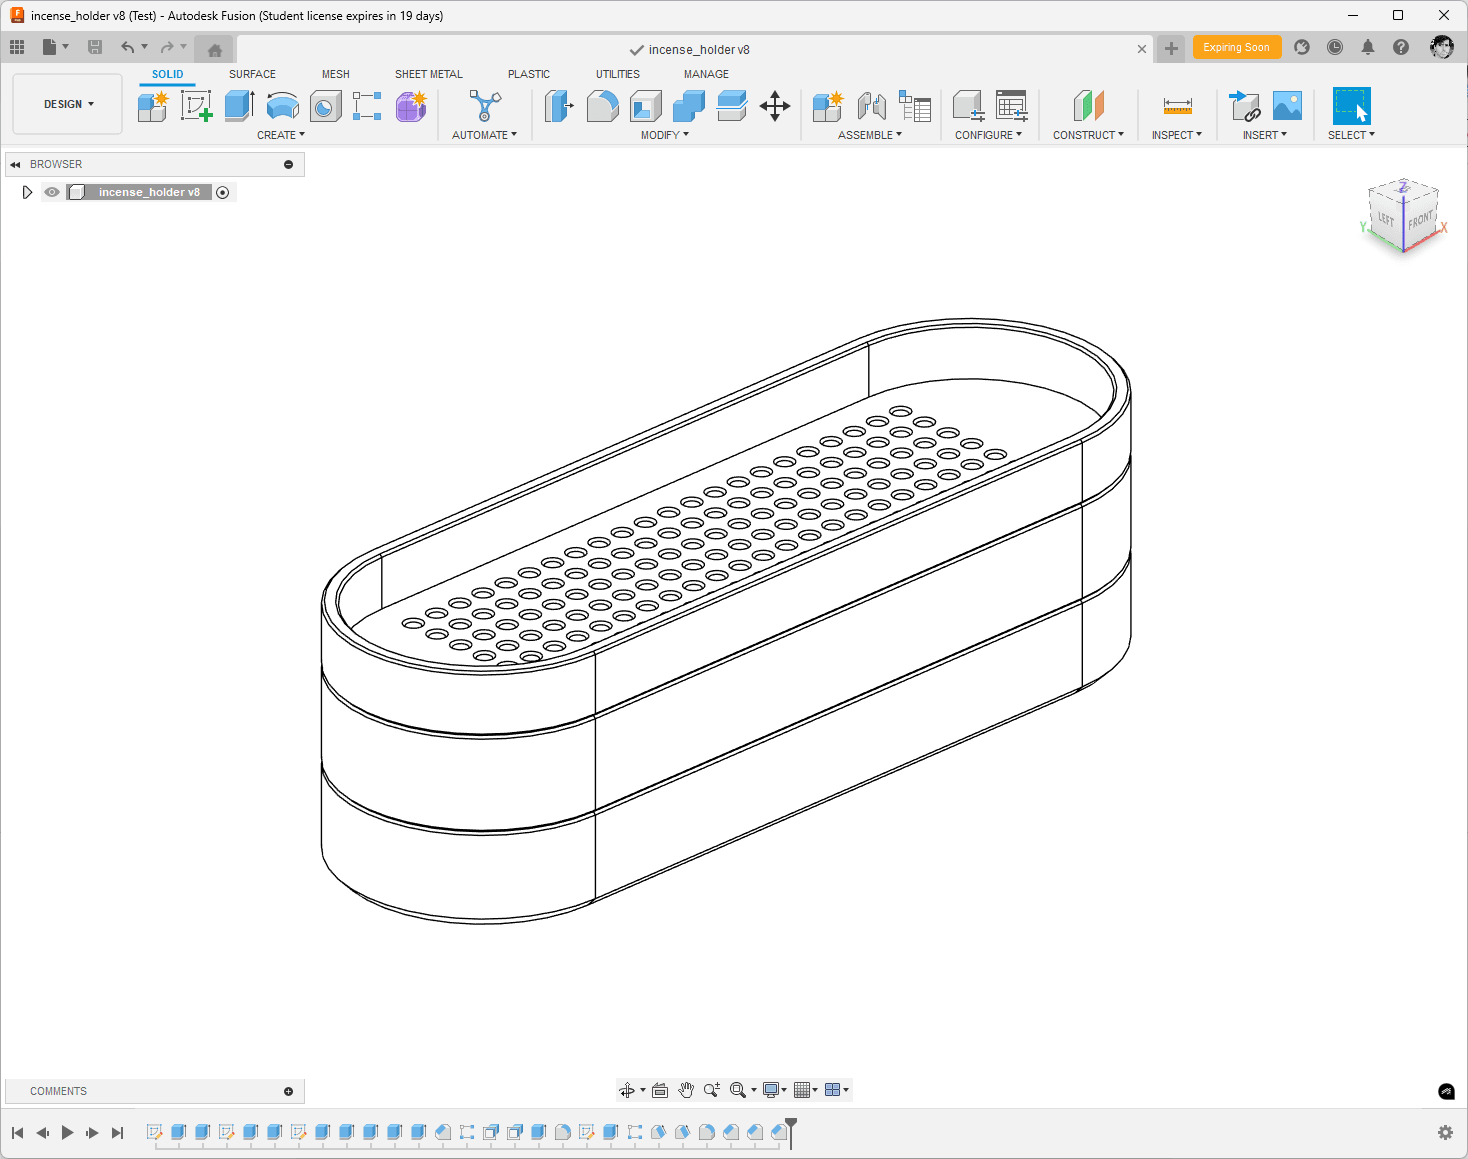This screenshot has height=1159, width=1468.
Task: Select the Move/Copy tool
Action: (x=775, y=106)
